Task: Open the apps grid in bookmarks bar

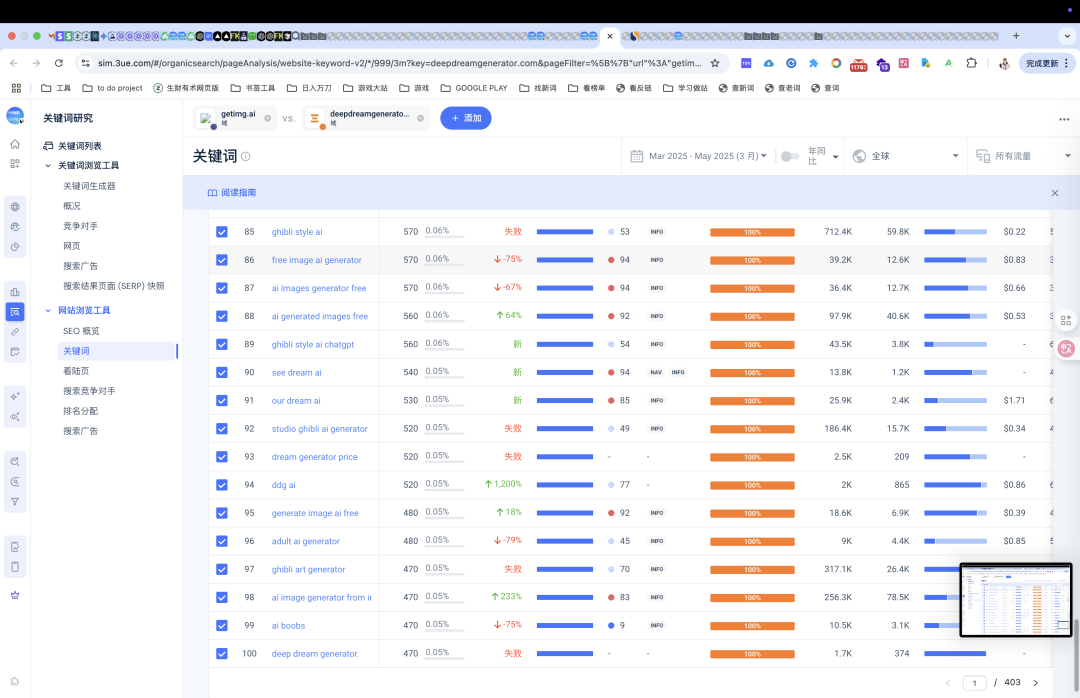Action: click(x=16, y=88)
